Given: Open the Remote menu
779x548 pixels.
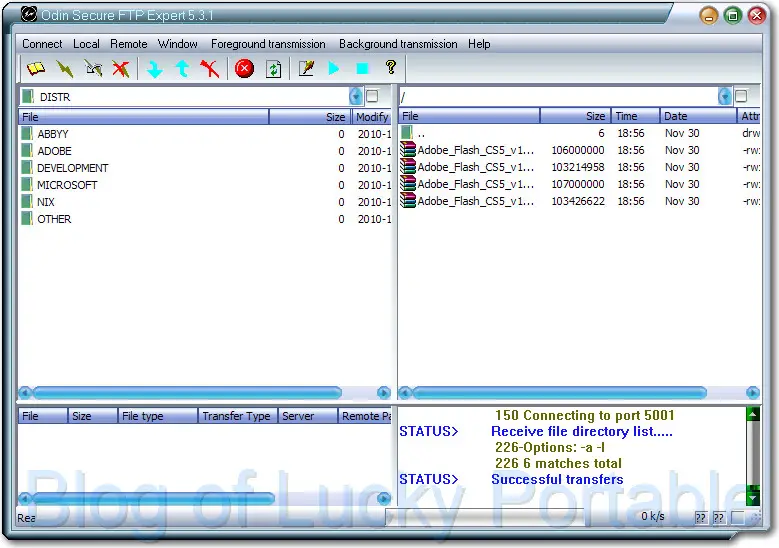Looking at the screenshot, I should tap(129, 44).
